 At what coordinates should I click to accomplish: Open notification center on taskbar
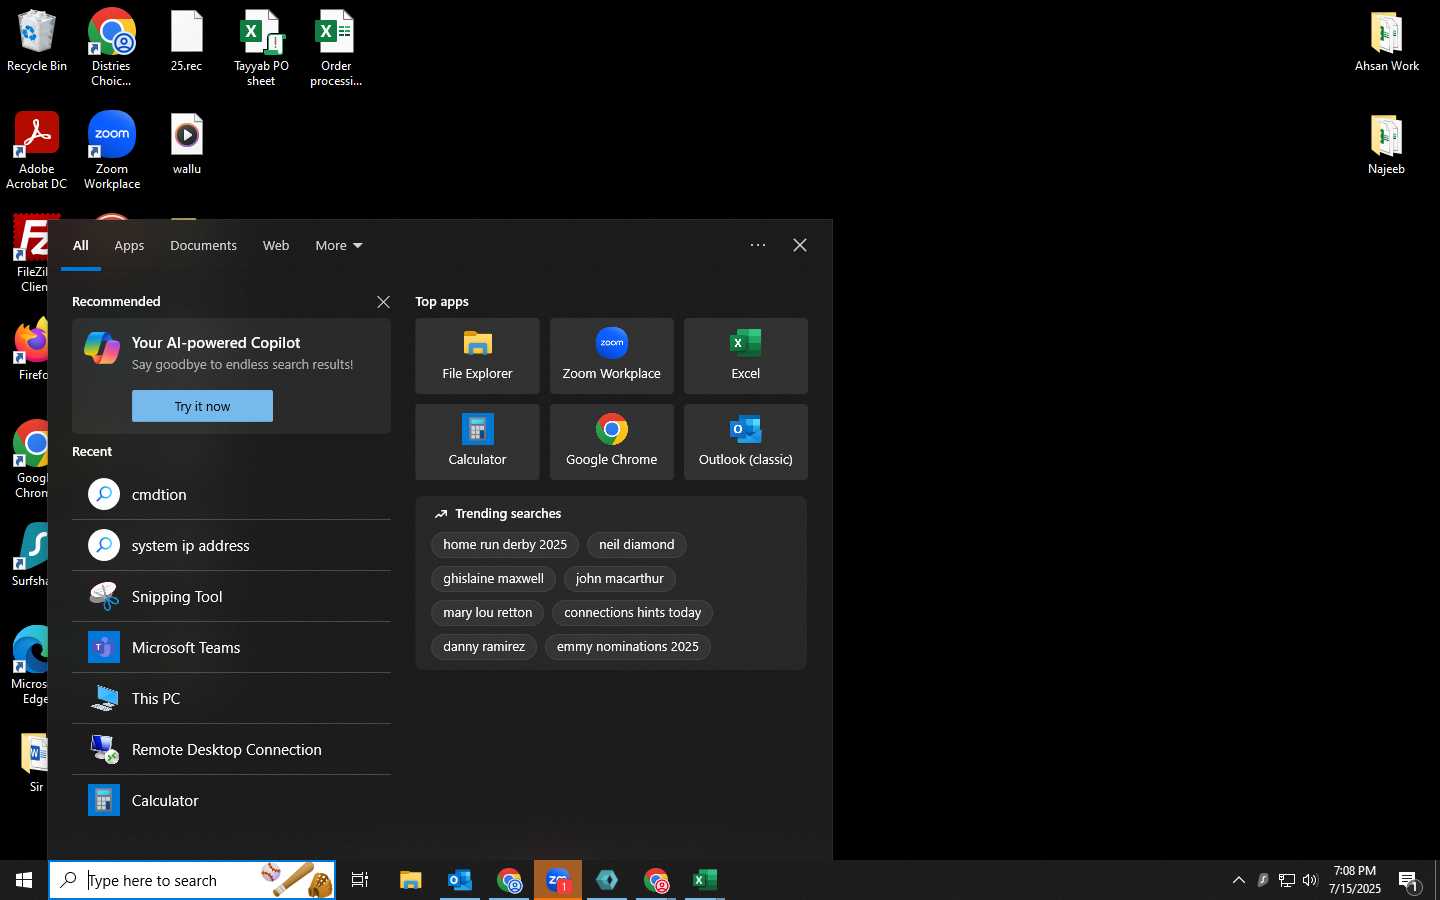click(x=1409, y=880)
